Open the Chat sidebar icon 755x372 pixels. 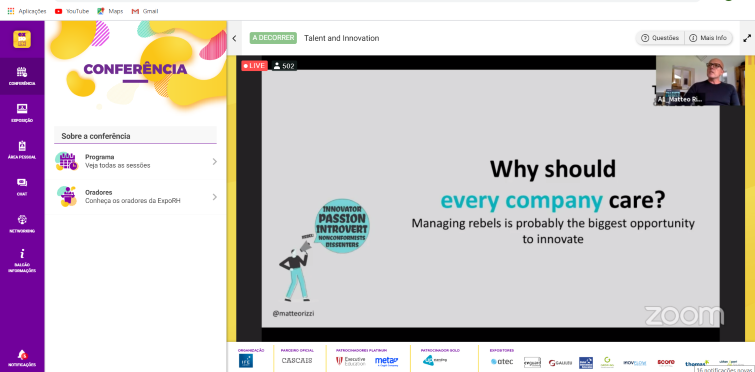point(22,187)
